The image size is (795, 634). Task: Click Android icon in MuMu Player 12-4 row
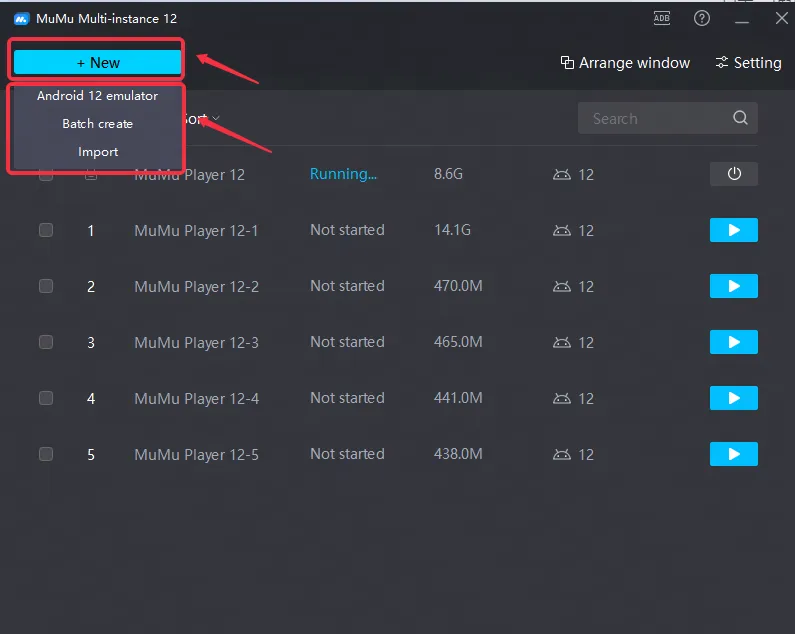562,399
